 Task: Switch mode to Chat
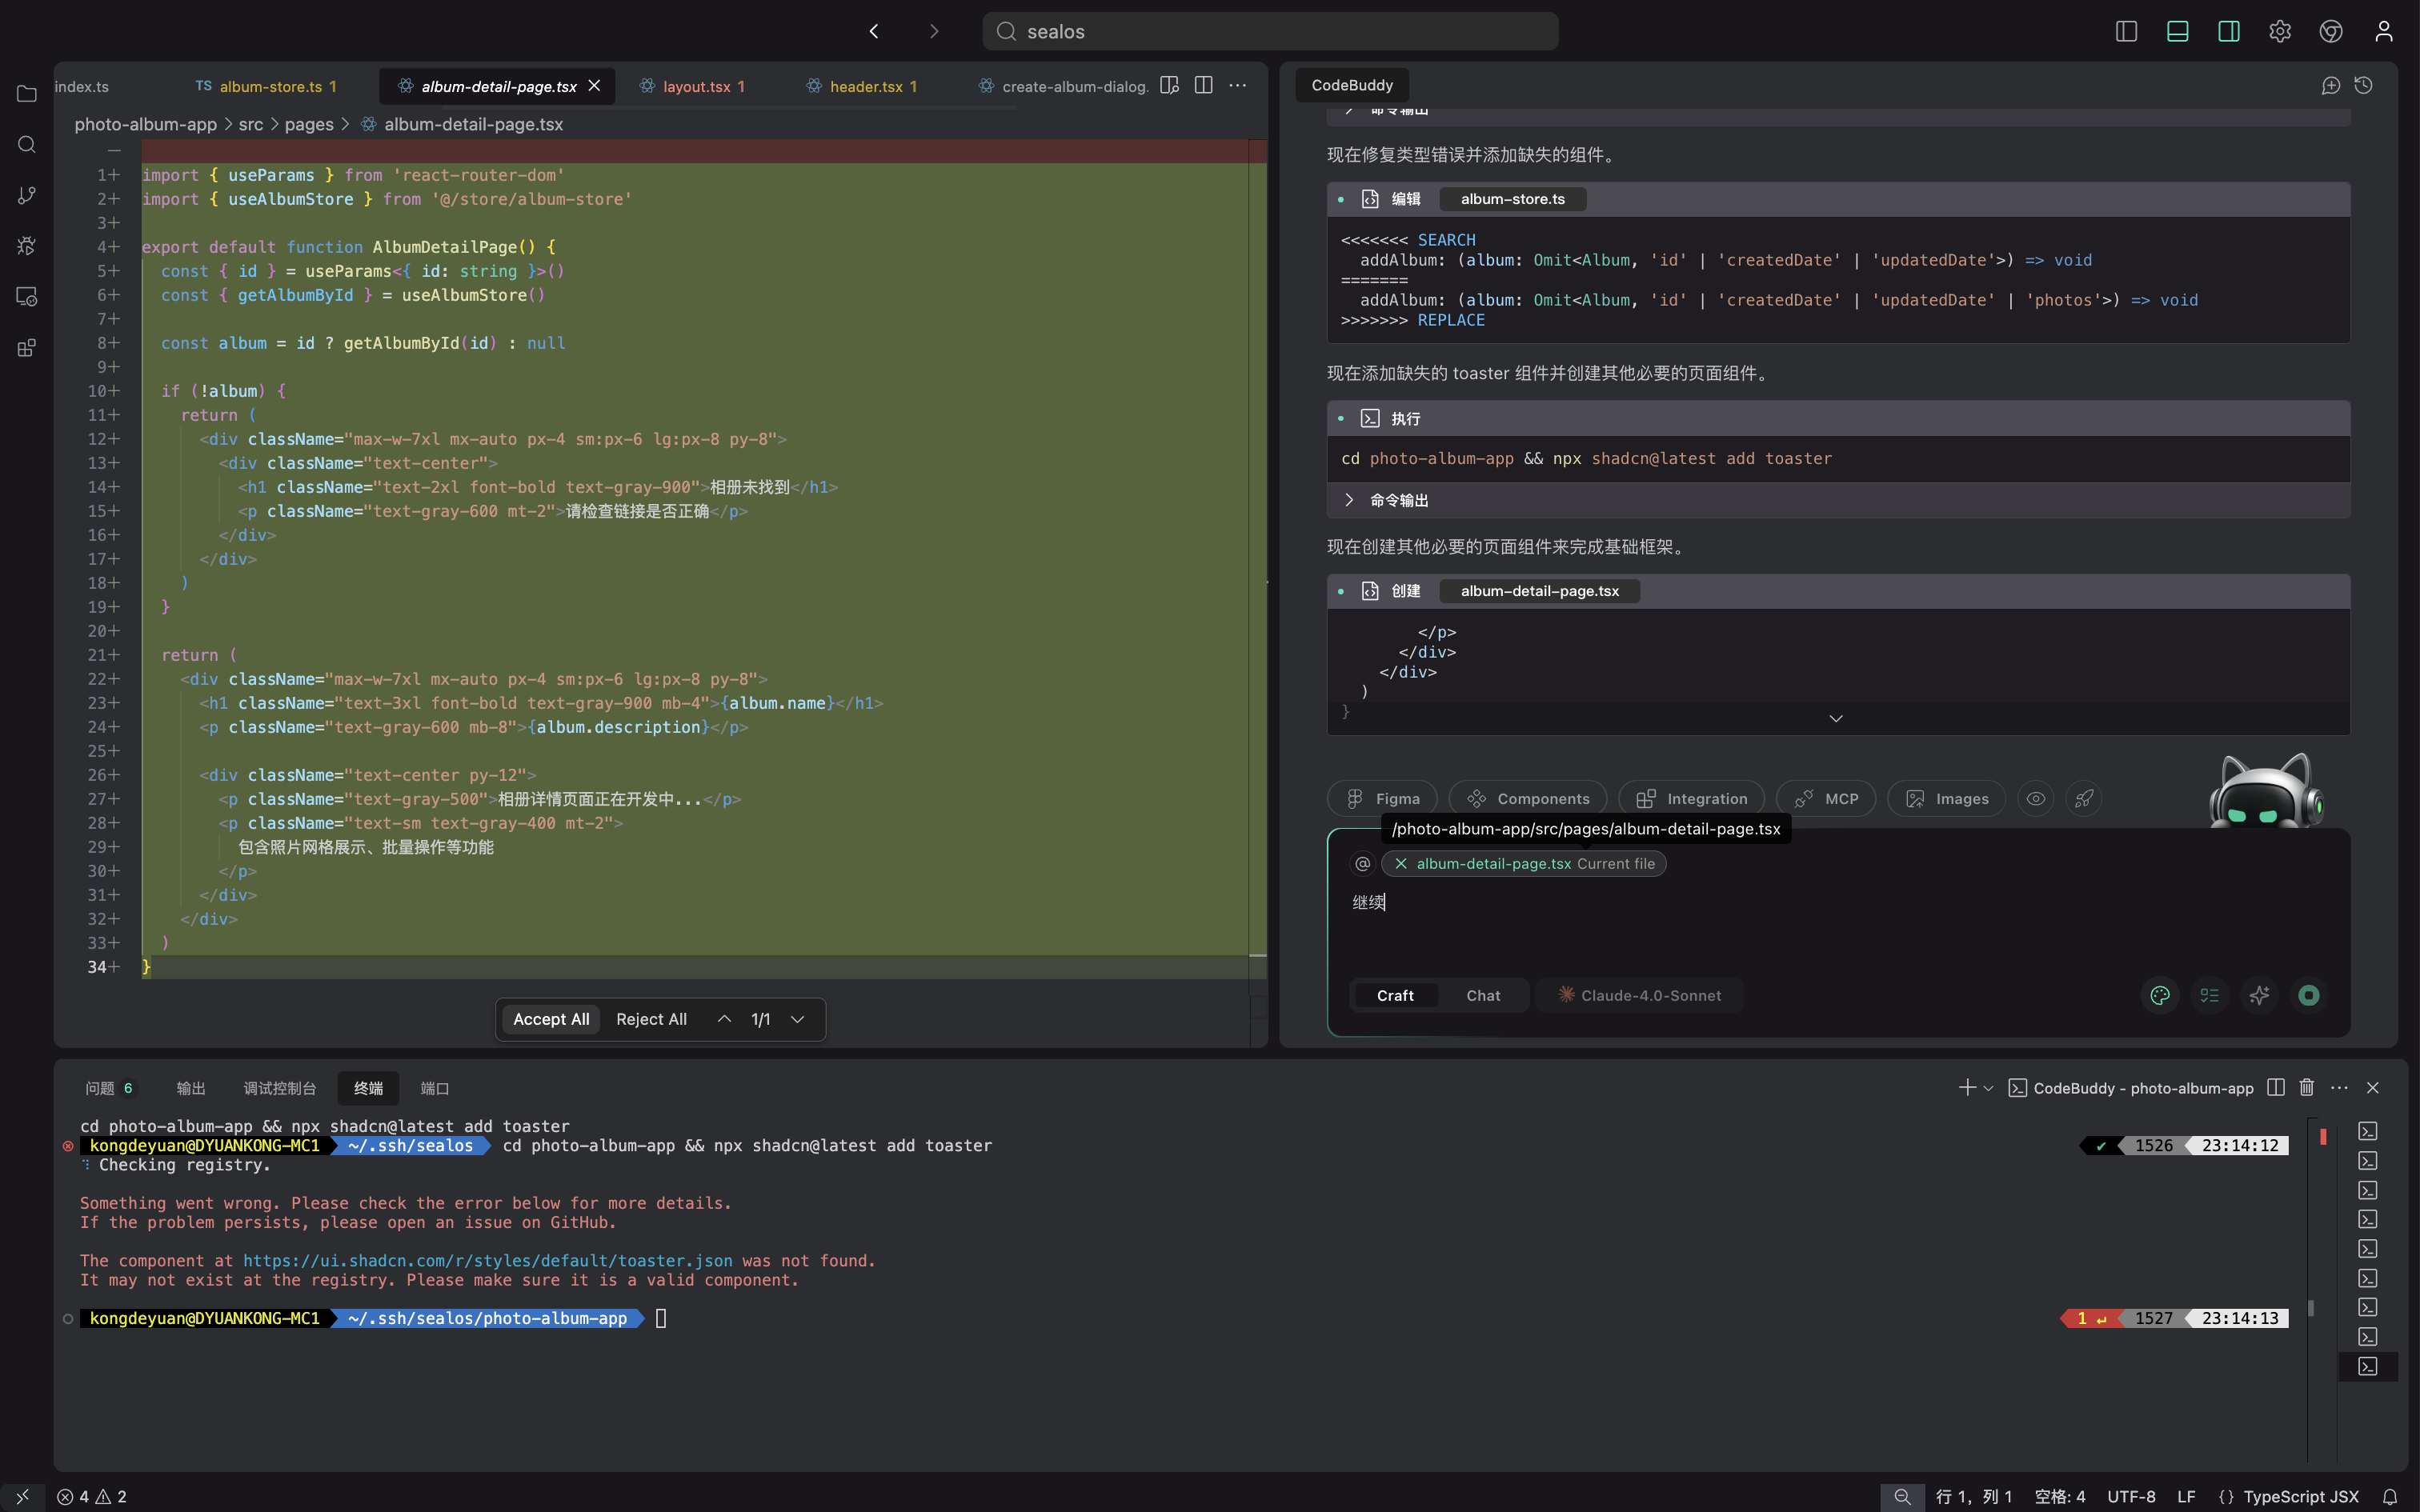pos(1483,995)
